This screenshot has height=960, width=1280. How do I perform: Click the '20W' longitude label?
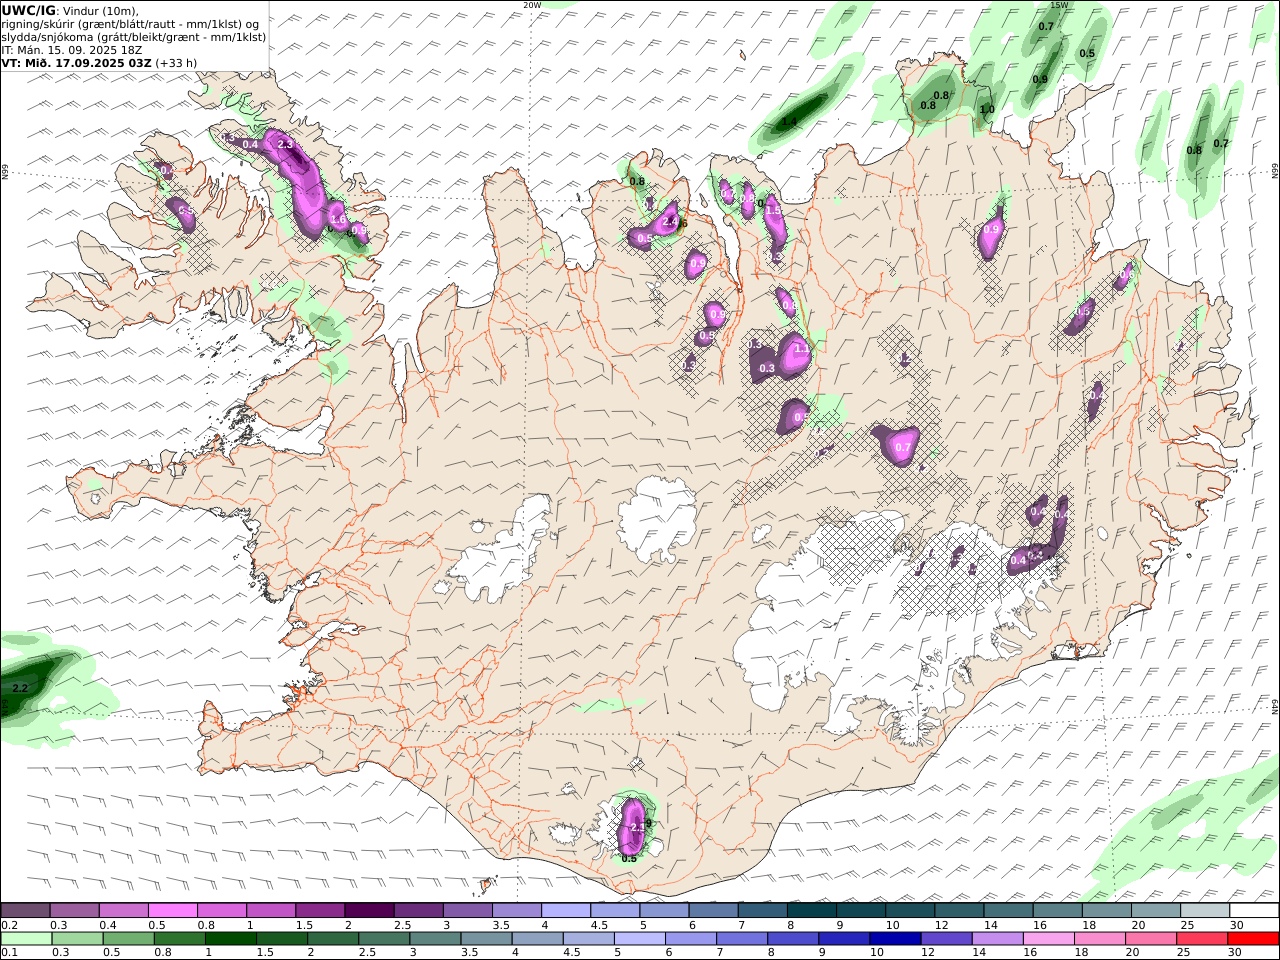coord(532,5)
